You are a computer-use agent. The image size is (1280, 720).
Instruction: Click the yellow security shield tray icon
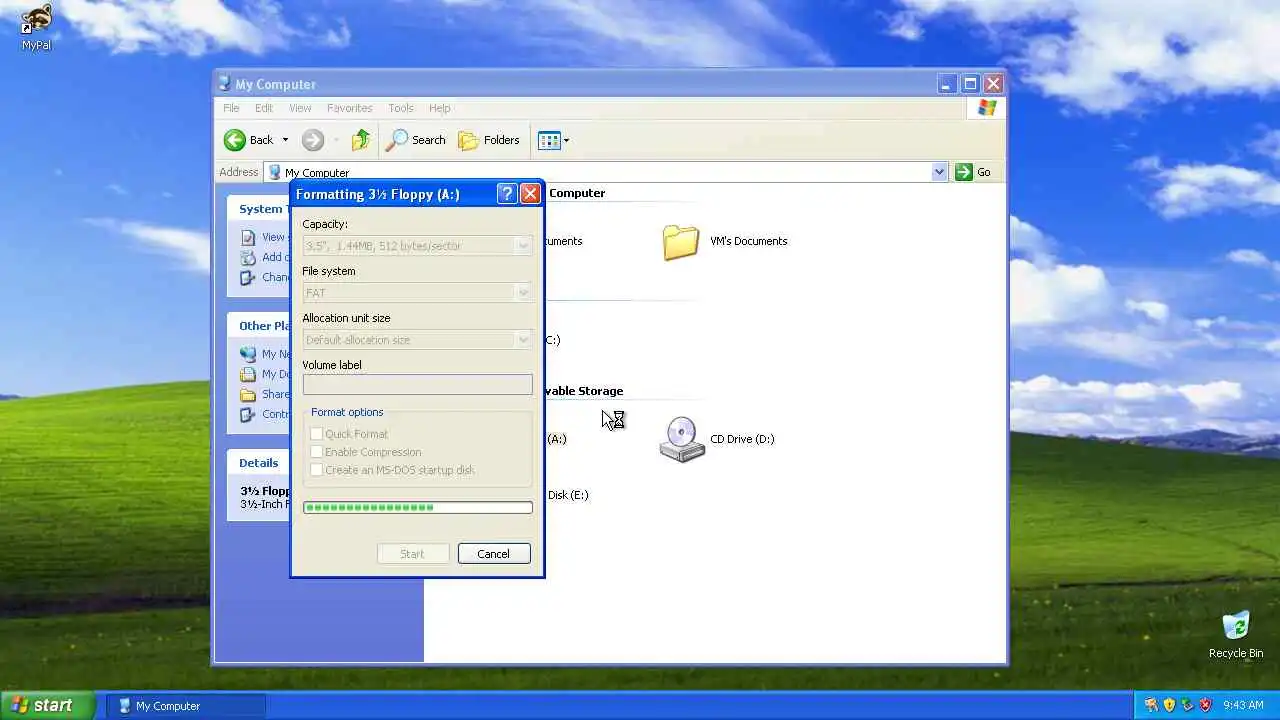click(1169, 705)
